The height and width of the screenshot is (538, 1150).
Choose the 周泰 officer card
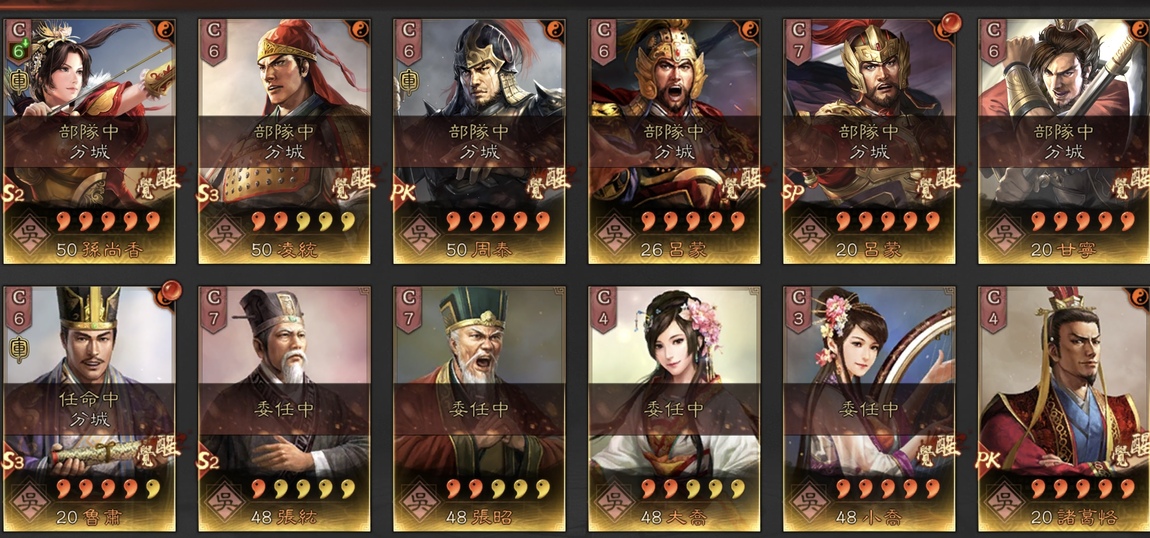click(480, 141)
